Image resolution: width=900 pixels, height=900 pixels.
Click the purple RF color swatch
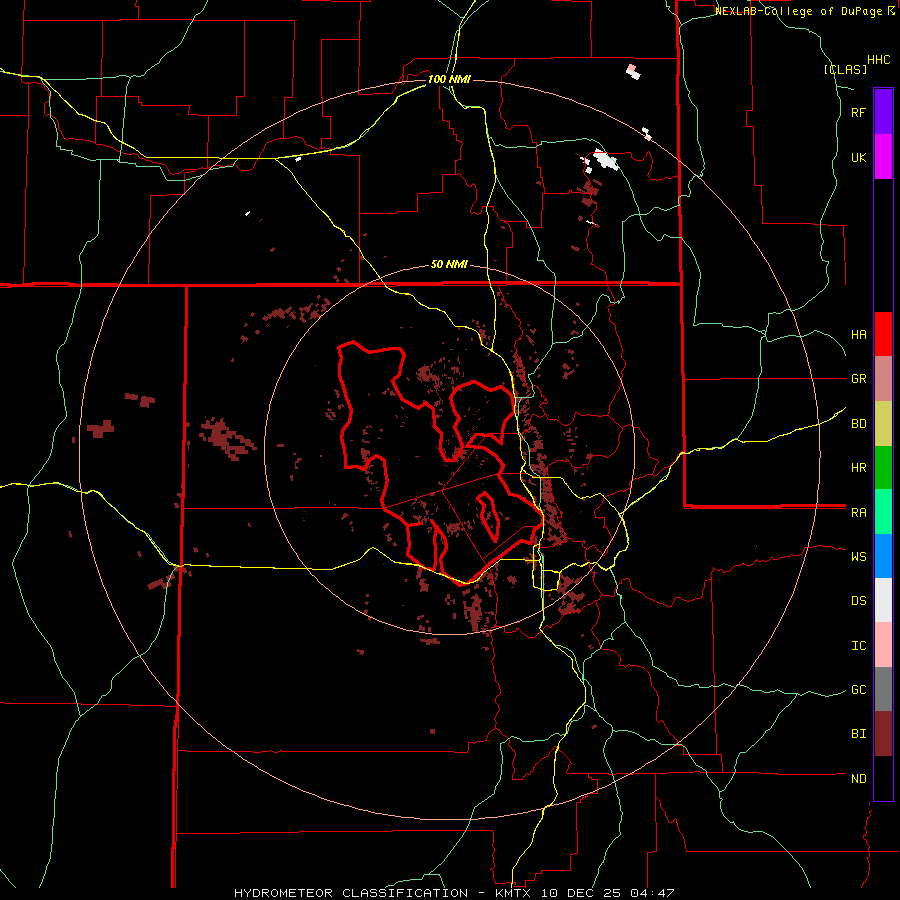click(883, 112)
